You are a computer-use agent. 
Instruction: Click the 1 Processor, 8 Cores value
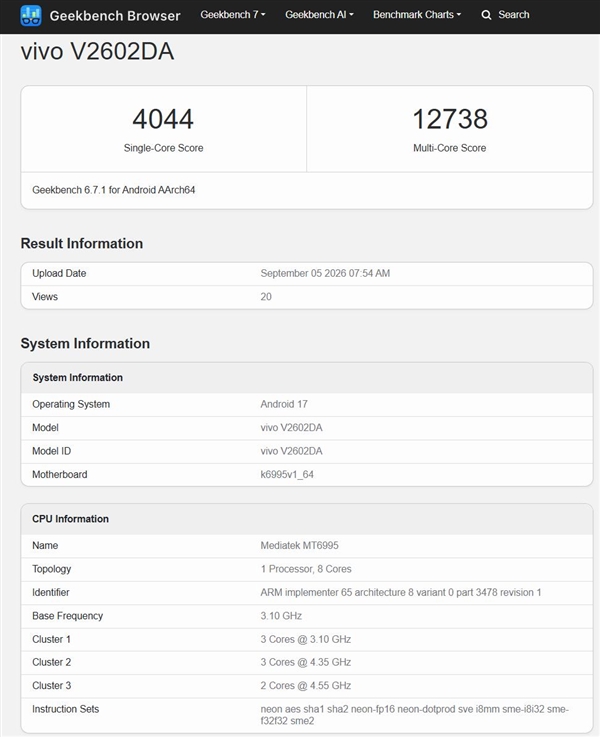click(x=306, y=569)
